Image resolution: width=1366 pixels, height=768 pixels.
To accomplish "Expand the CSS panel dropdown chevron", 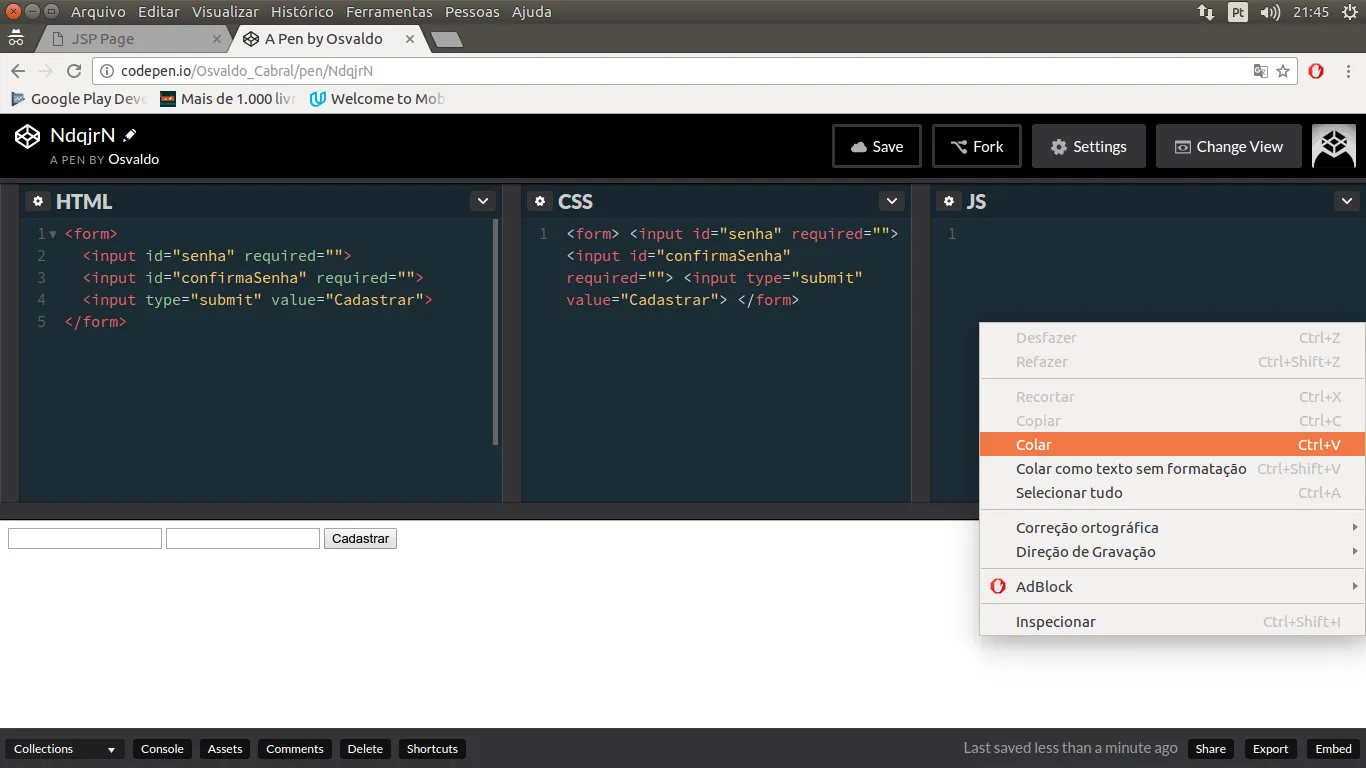I will click(892, 201).
